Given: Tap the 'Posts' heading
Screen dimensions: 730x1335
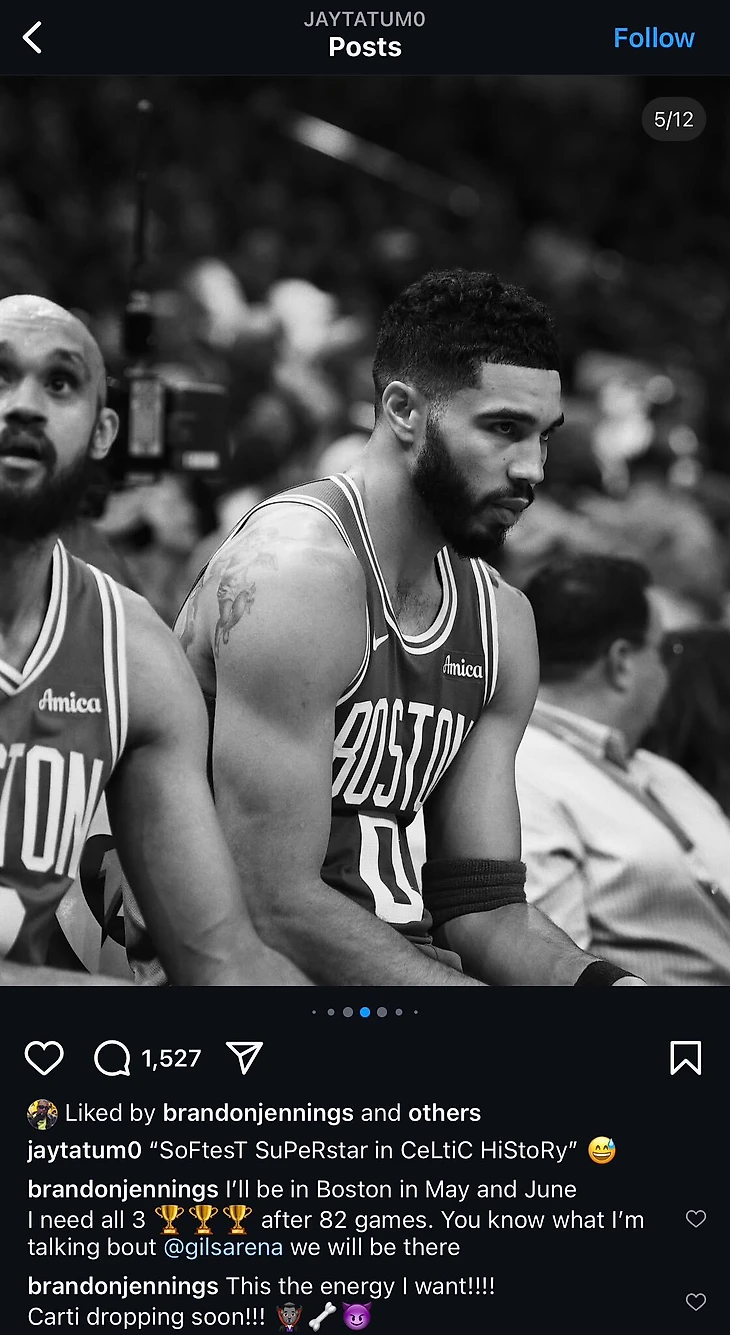Looking at the screenshot, I should [365, 47].
